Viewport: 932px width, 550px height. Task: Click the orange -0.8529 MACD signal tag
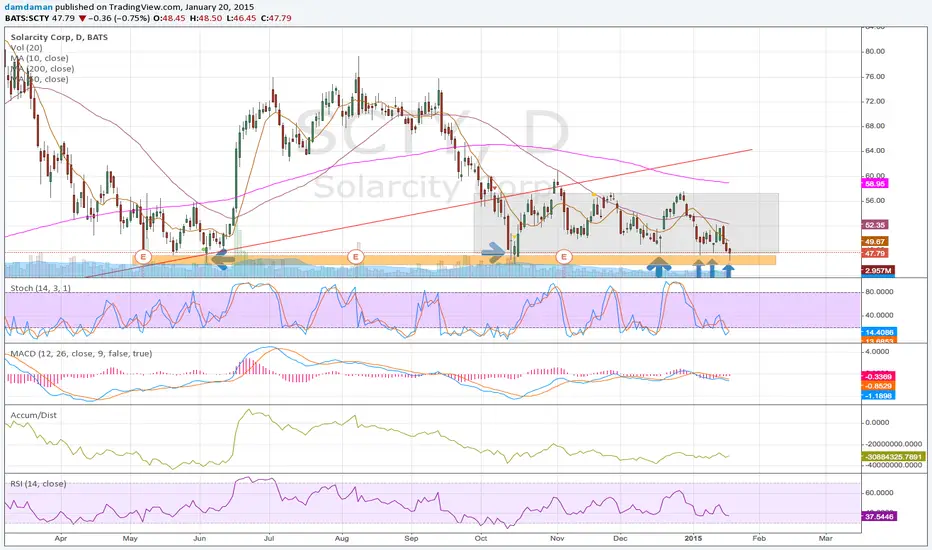(878, 386)
